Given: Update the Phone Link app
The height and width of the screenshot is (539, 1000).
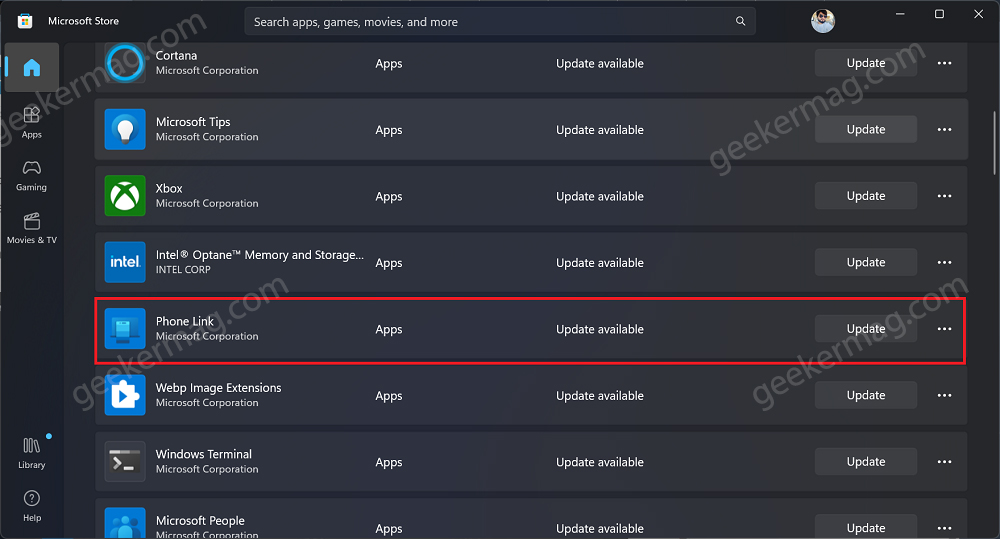Looking at the screenshot, I should point(866,329).
